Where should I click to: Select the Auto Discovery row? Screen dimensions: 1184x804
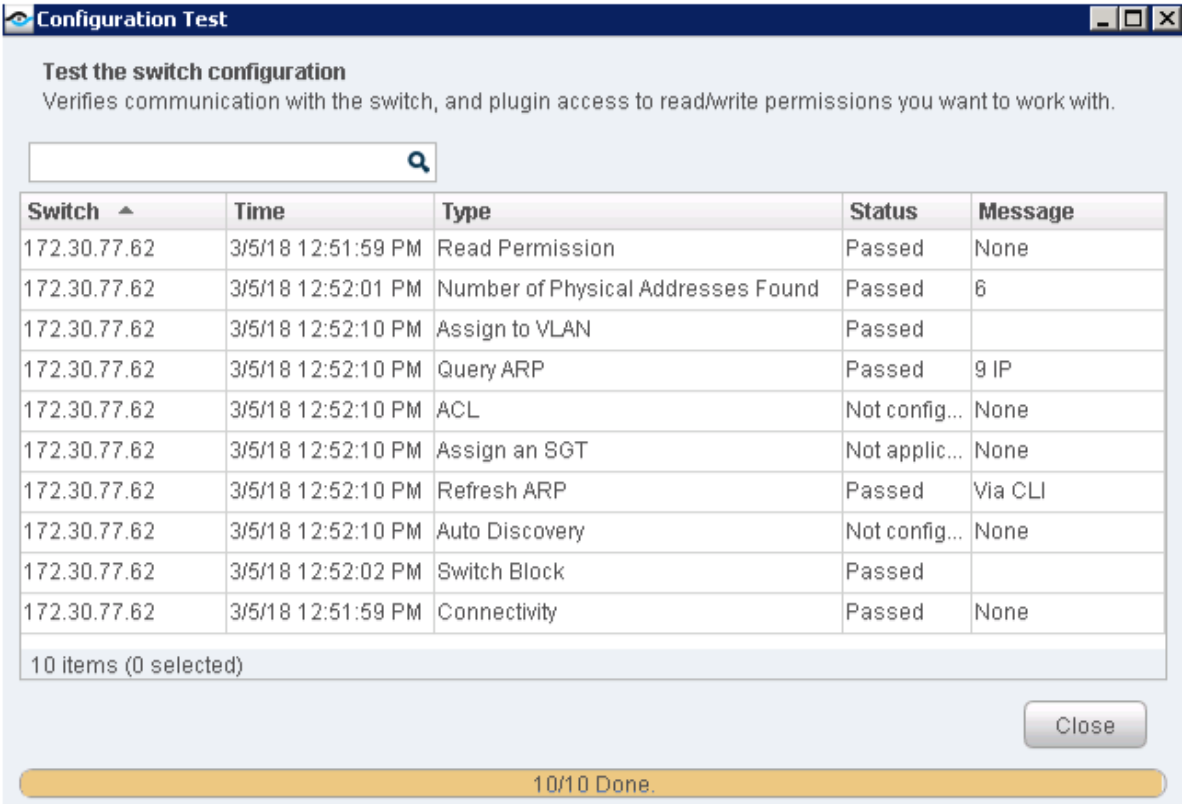511,532
